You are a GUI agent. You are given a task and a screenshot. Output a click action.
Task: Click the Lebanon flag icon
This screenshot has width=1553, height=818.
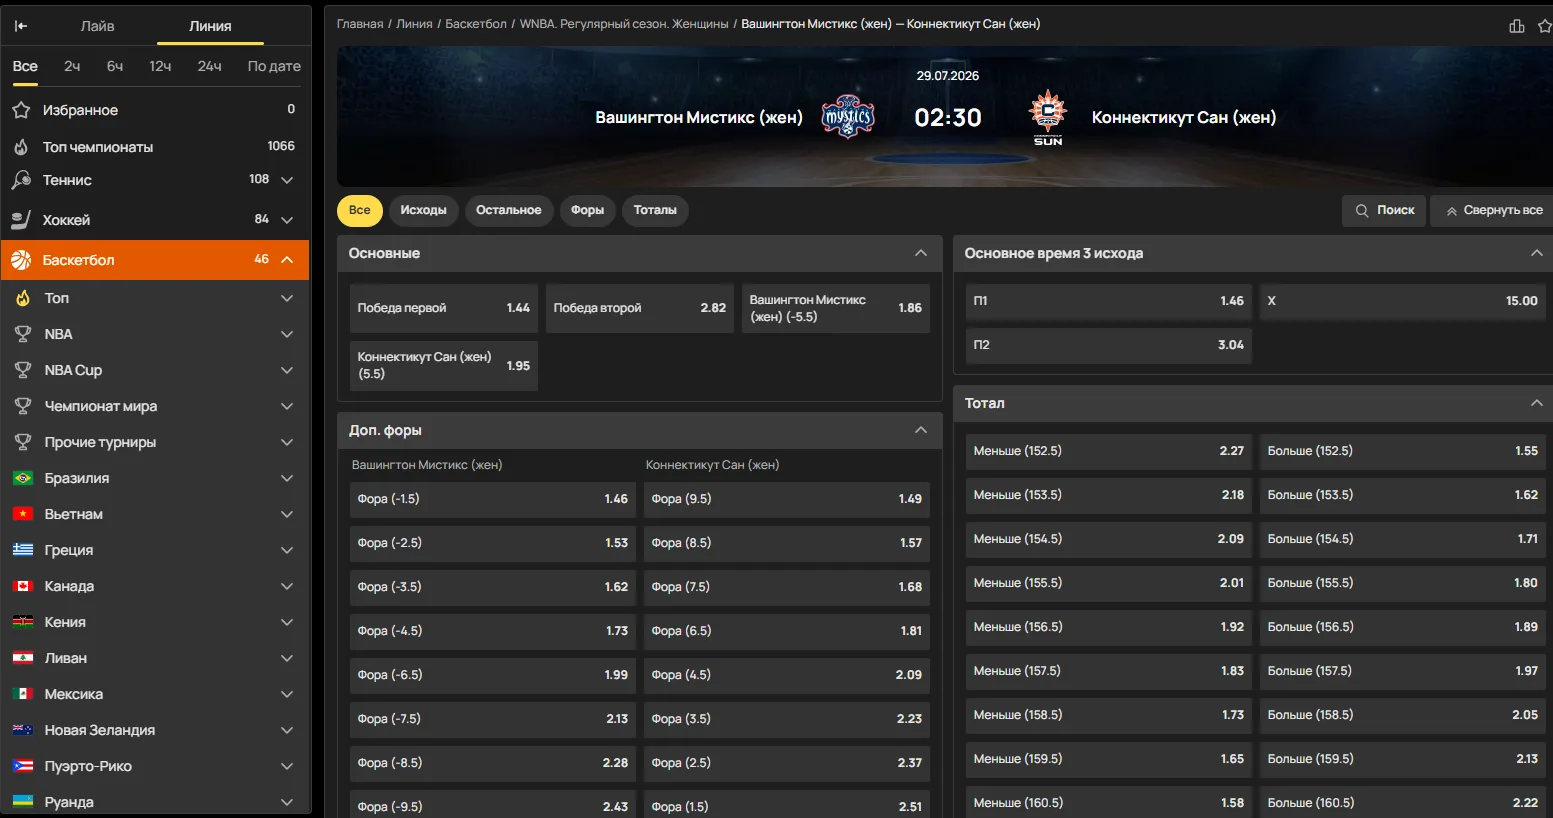(x=23, y=658)
